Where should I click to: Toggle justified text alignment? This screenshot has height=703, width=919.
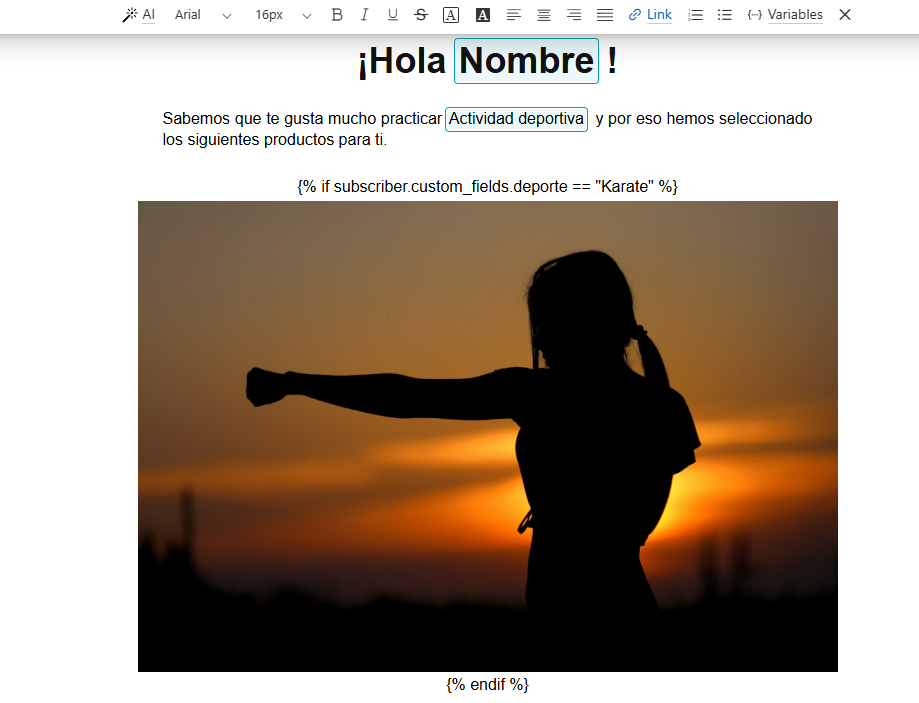pyautogui.click(x=603, y=15)
